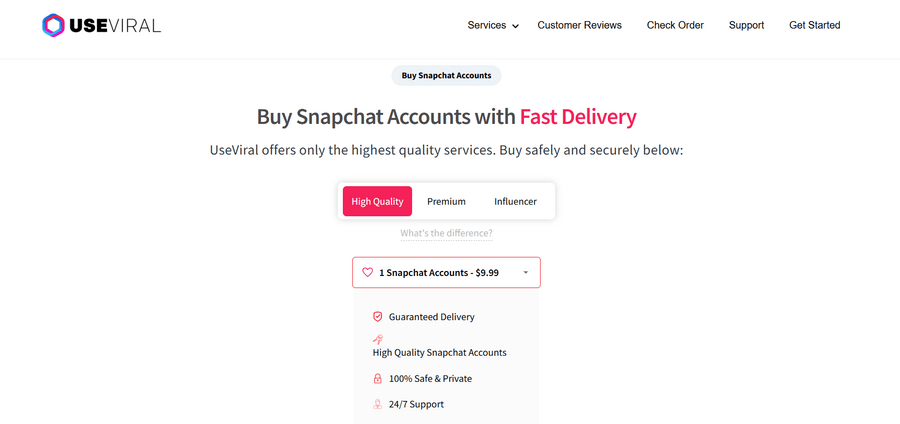Open Customer Reviews page
Viewport: 900px width, 424px height.
click(579, 25)
